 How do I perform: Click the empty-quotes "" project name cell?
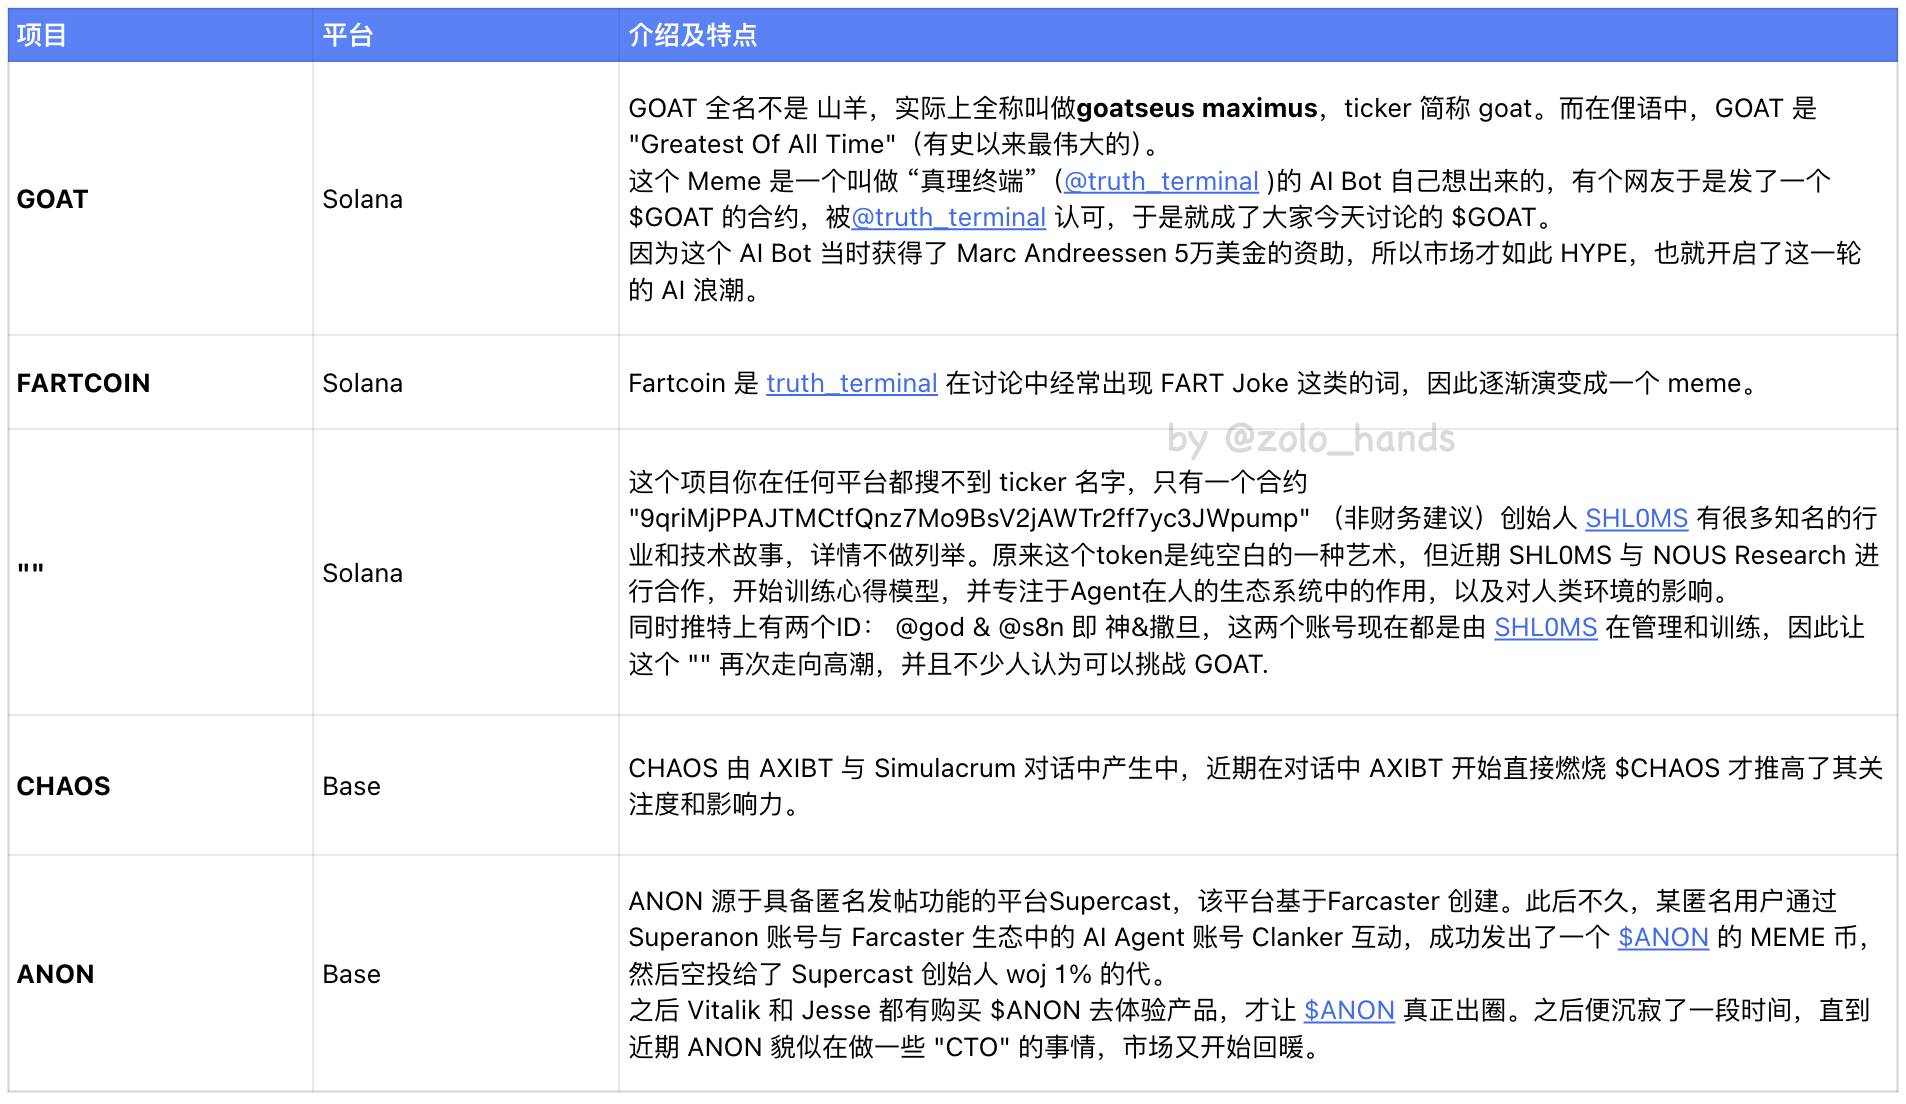click(31, 572)
